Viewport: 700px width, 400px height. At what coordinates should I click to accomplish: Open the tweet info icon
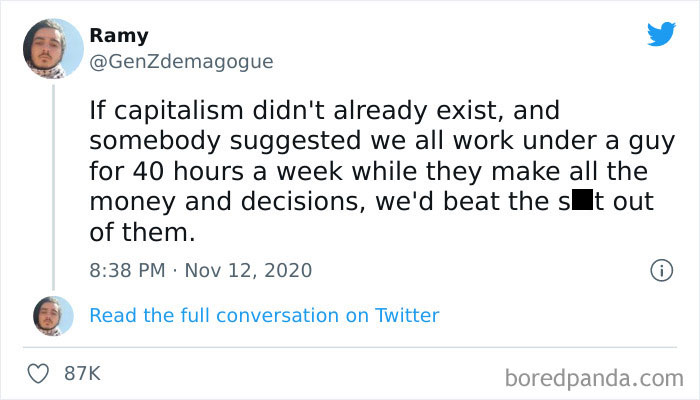coord(660,270)
